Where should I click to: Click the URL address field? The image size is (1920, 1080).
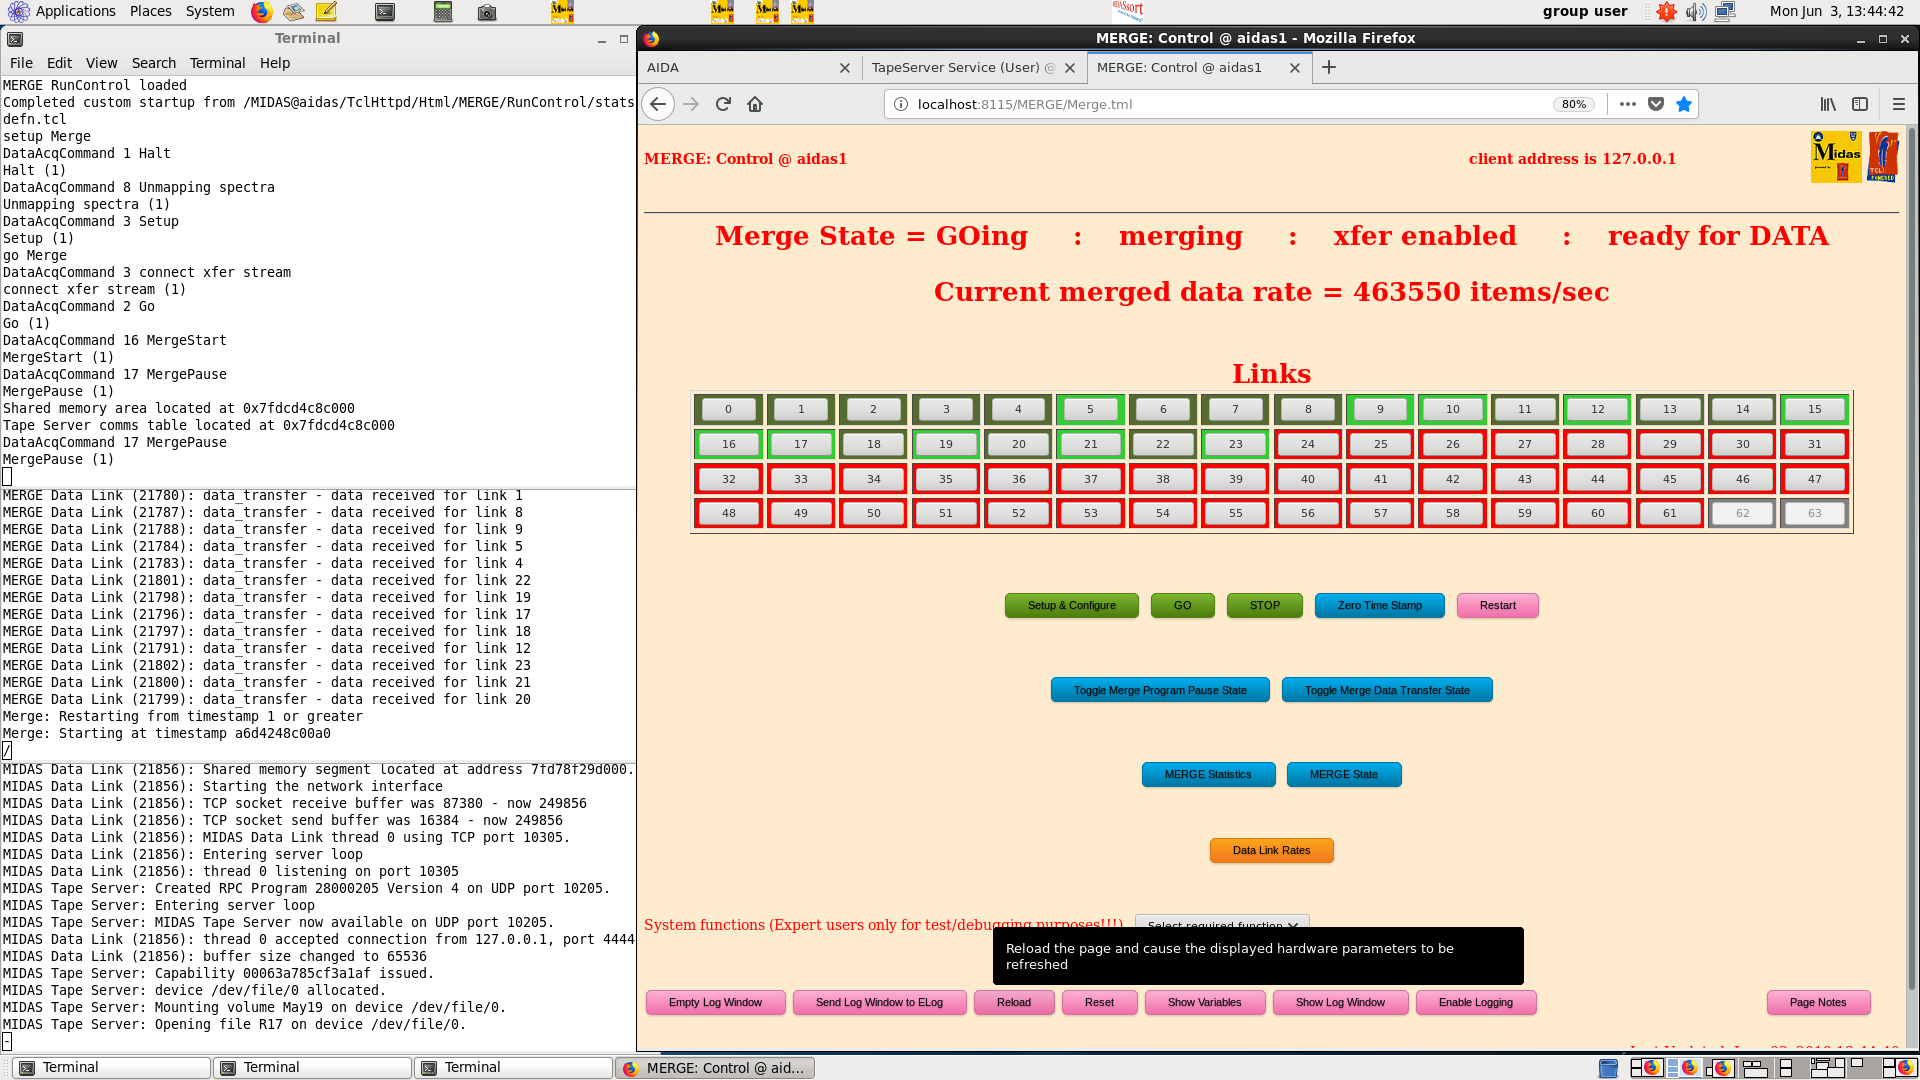pos(1230,104)
